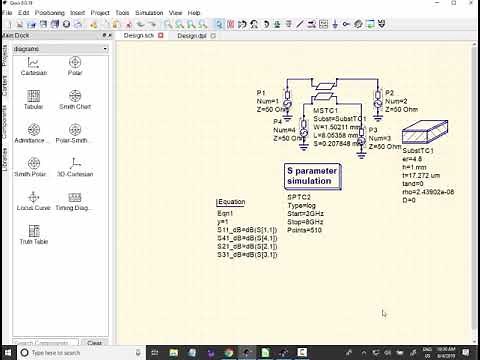Click the Print toolbar icon
Image resolution: width=480 pixels, height=360 pixels.
click(x=78, y=24)
